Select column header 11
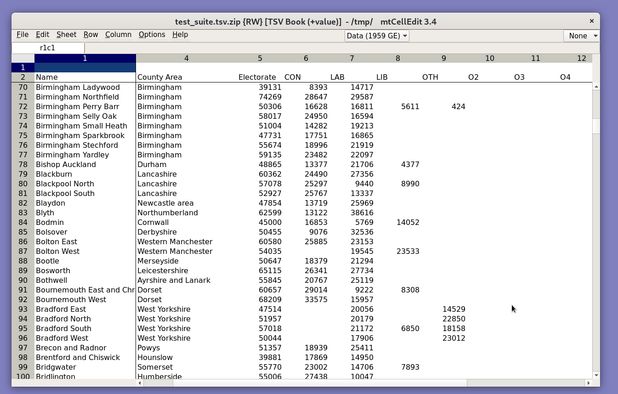Screen dimensions: 618x394 click(x=535, y=58)
